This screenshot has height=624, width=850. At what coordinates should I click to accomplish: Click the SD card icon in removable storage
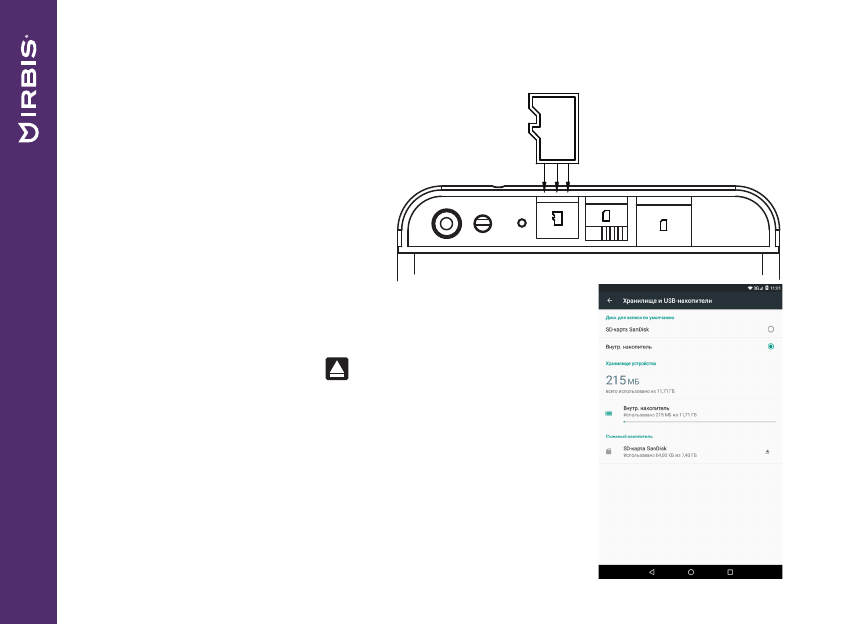coord(608,452)
